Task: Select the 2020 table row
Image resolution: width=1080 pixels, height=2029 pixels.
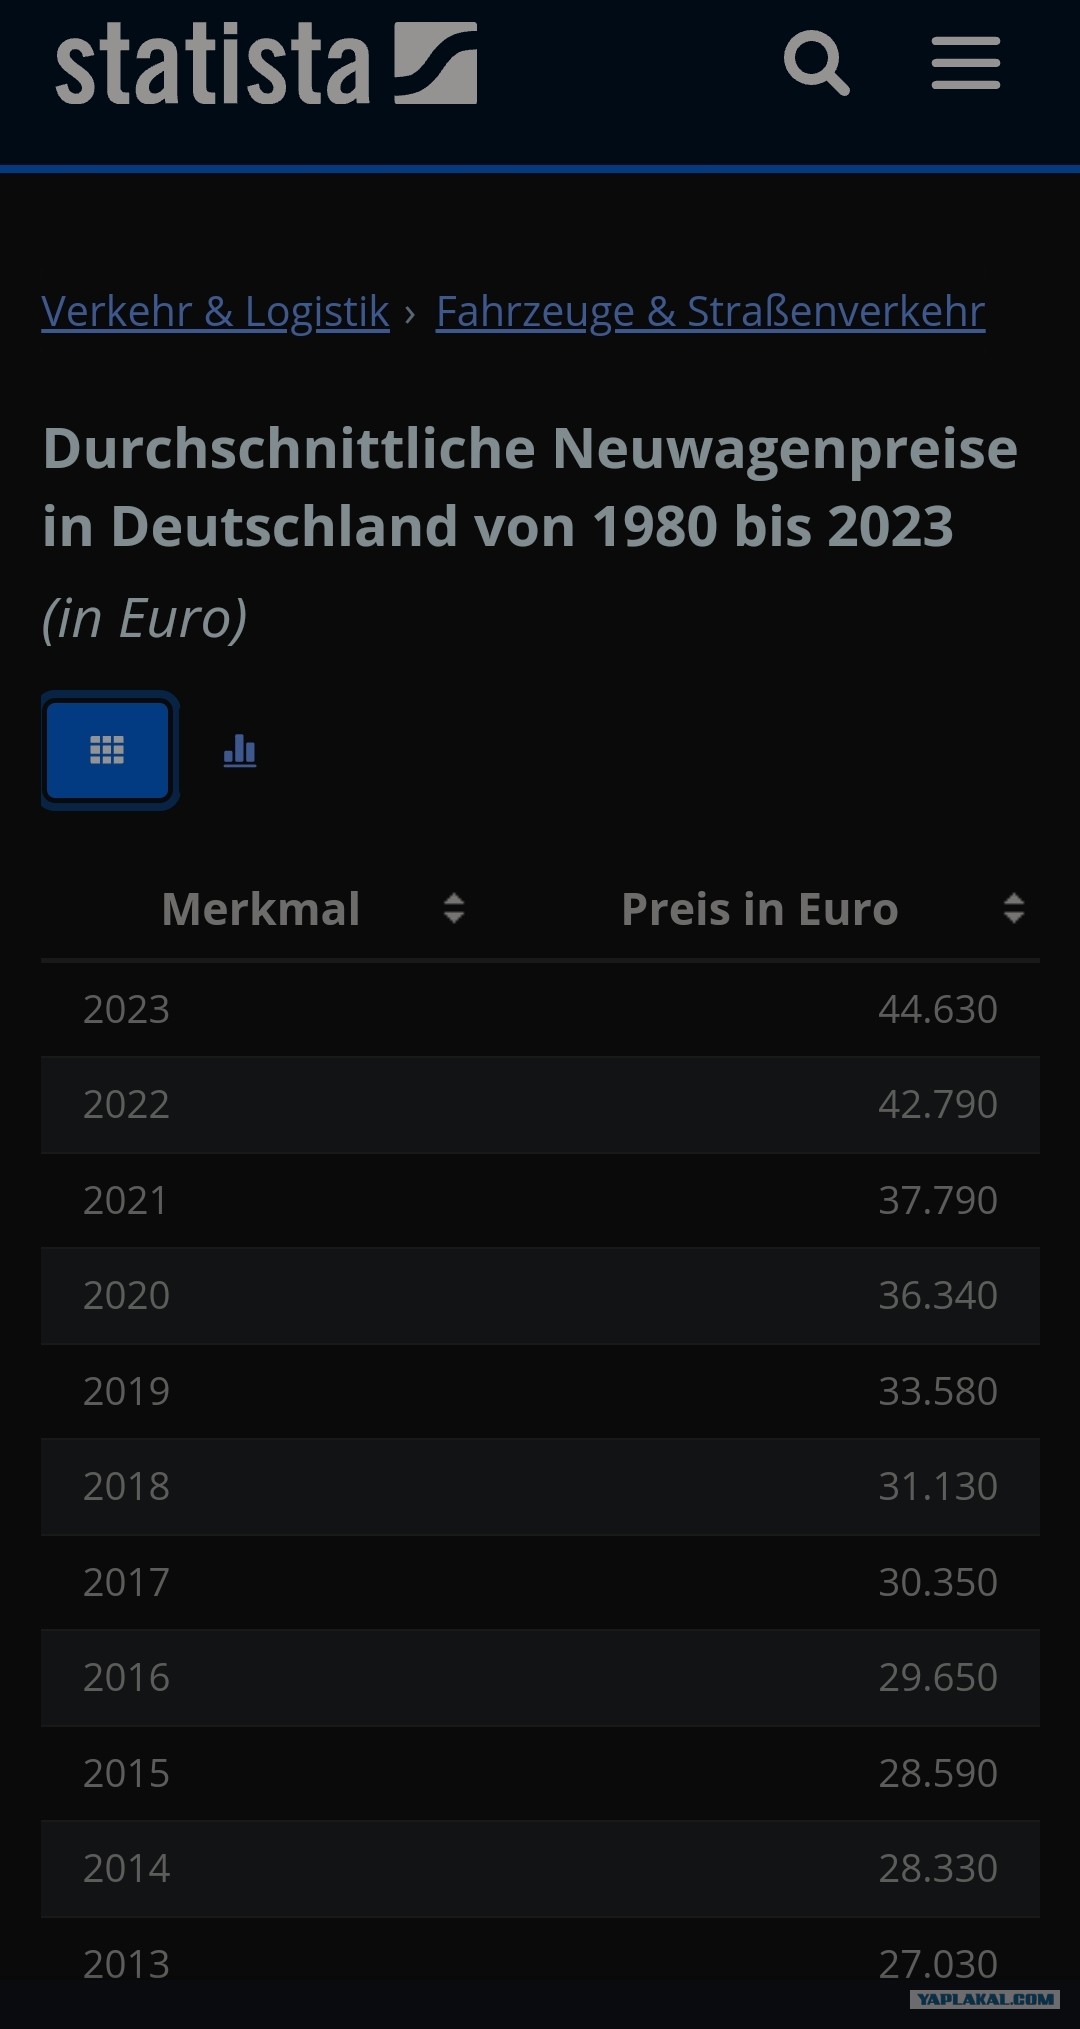Action: [540, 1295]
